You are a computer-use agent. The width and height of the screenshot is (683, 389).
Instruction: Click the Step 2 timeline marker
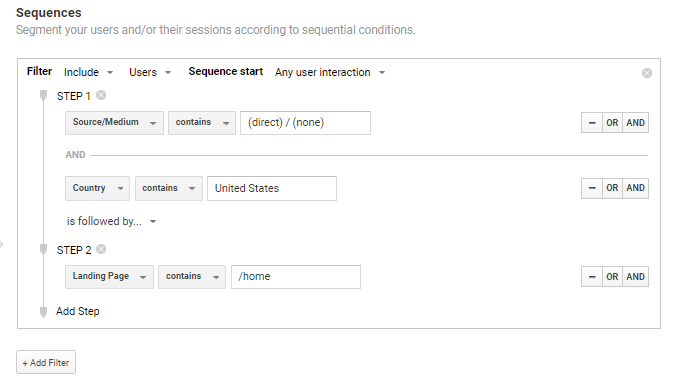(x=43, y=250)
